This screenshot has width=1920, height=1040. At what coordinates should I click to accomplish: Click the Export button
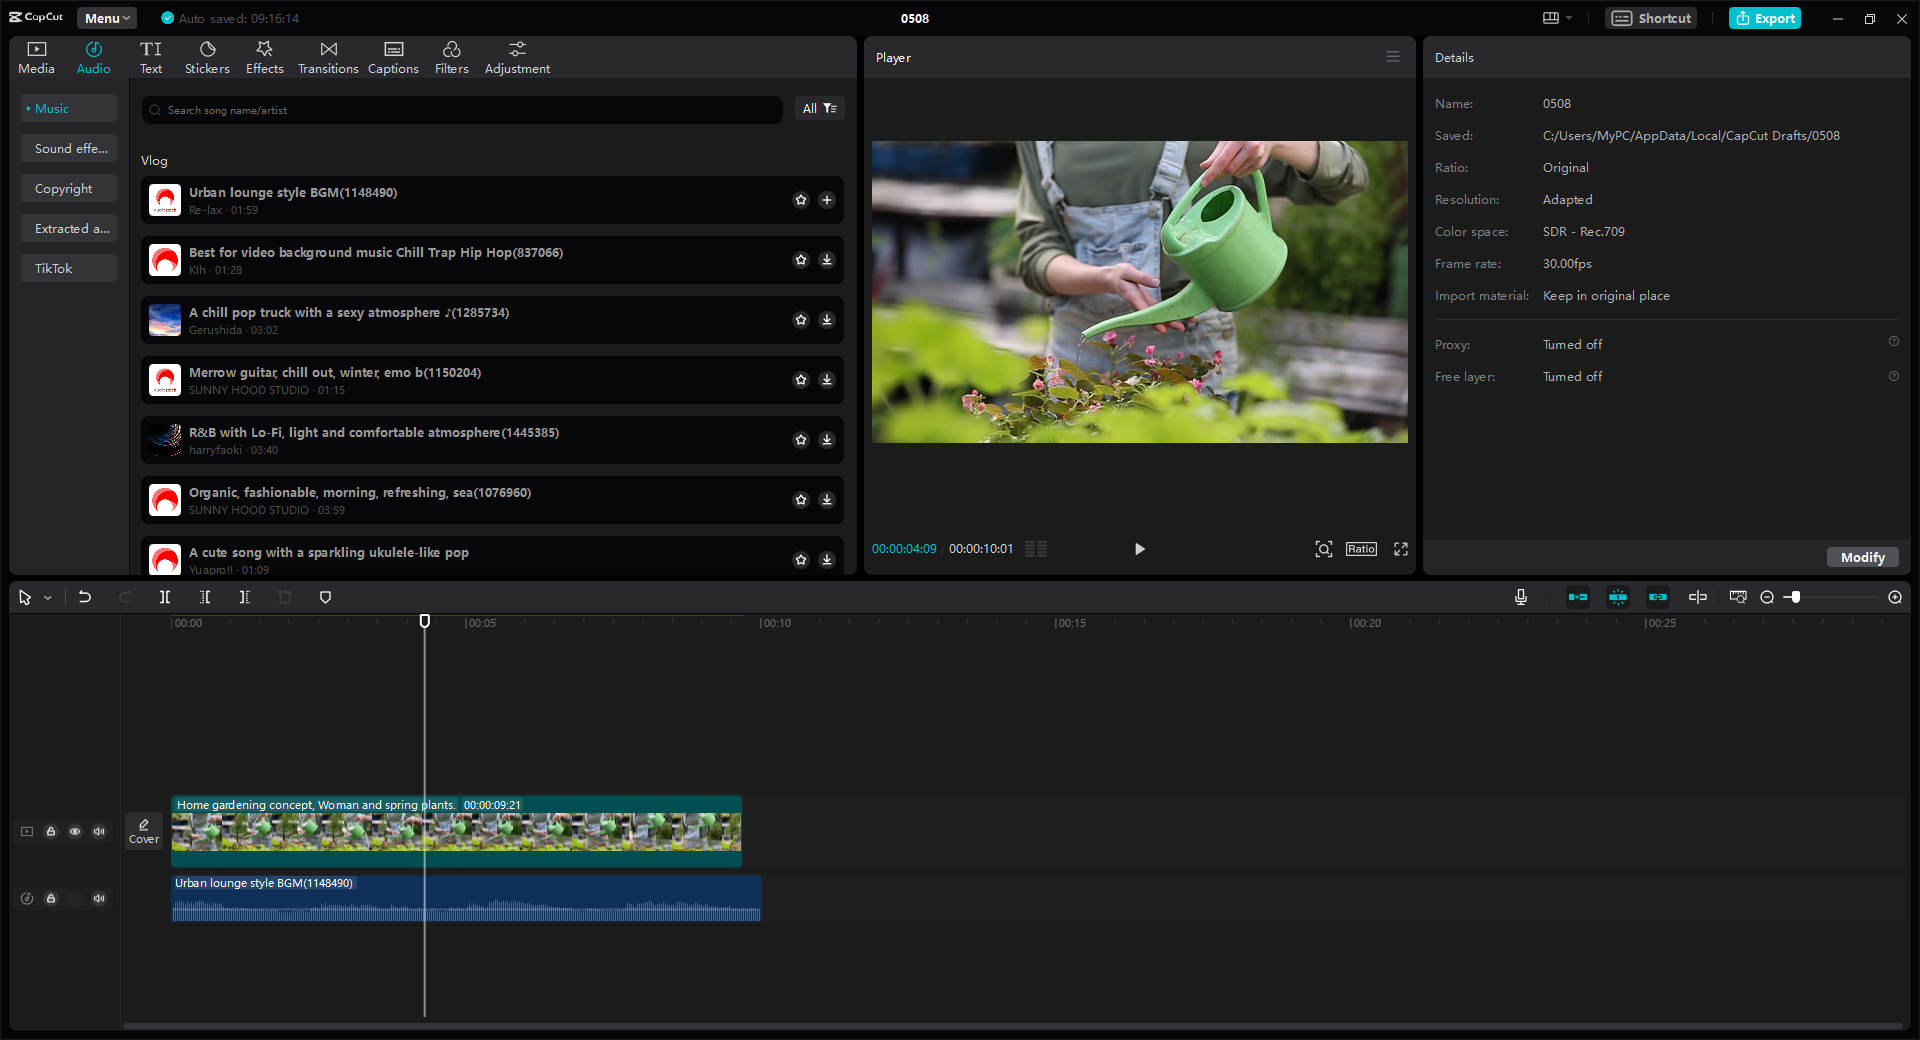click(x=1764, y=18)
